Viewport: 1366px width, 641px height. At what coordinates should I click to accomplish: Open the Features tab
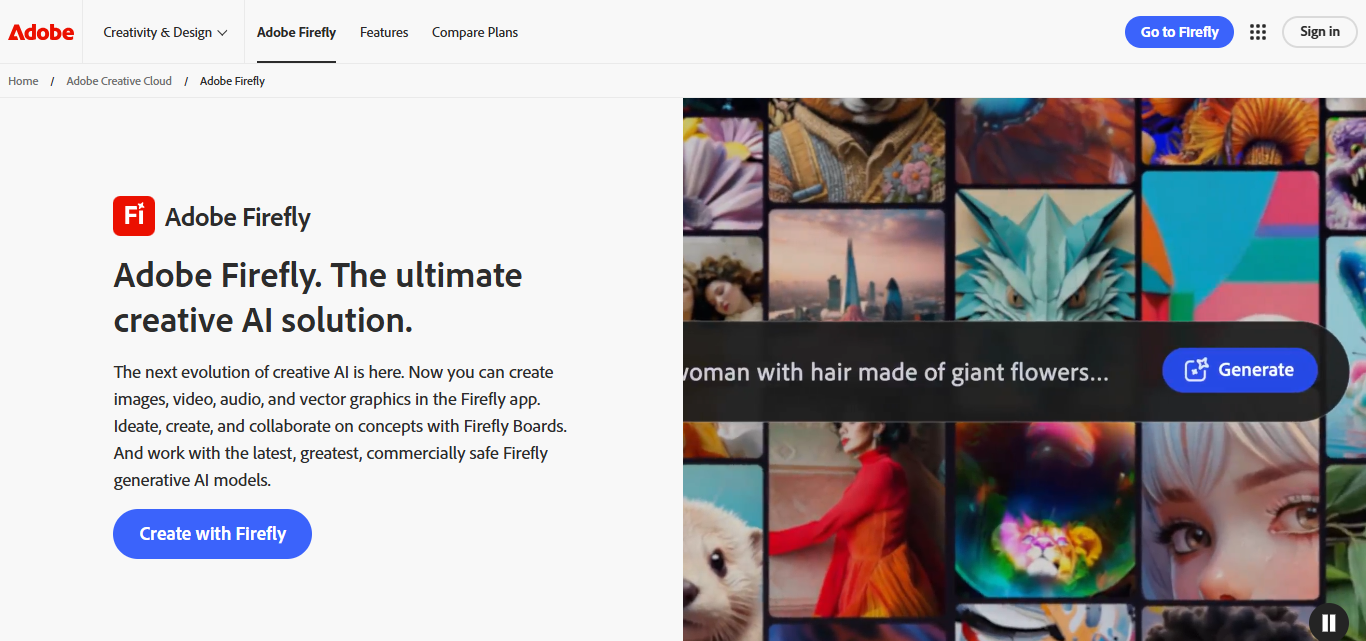tap(384, 32)
